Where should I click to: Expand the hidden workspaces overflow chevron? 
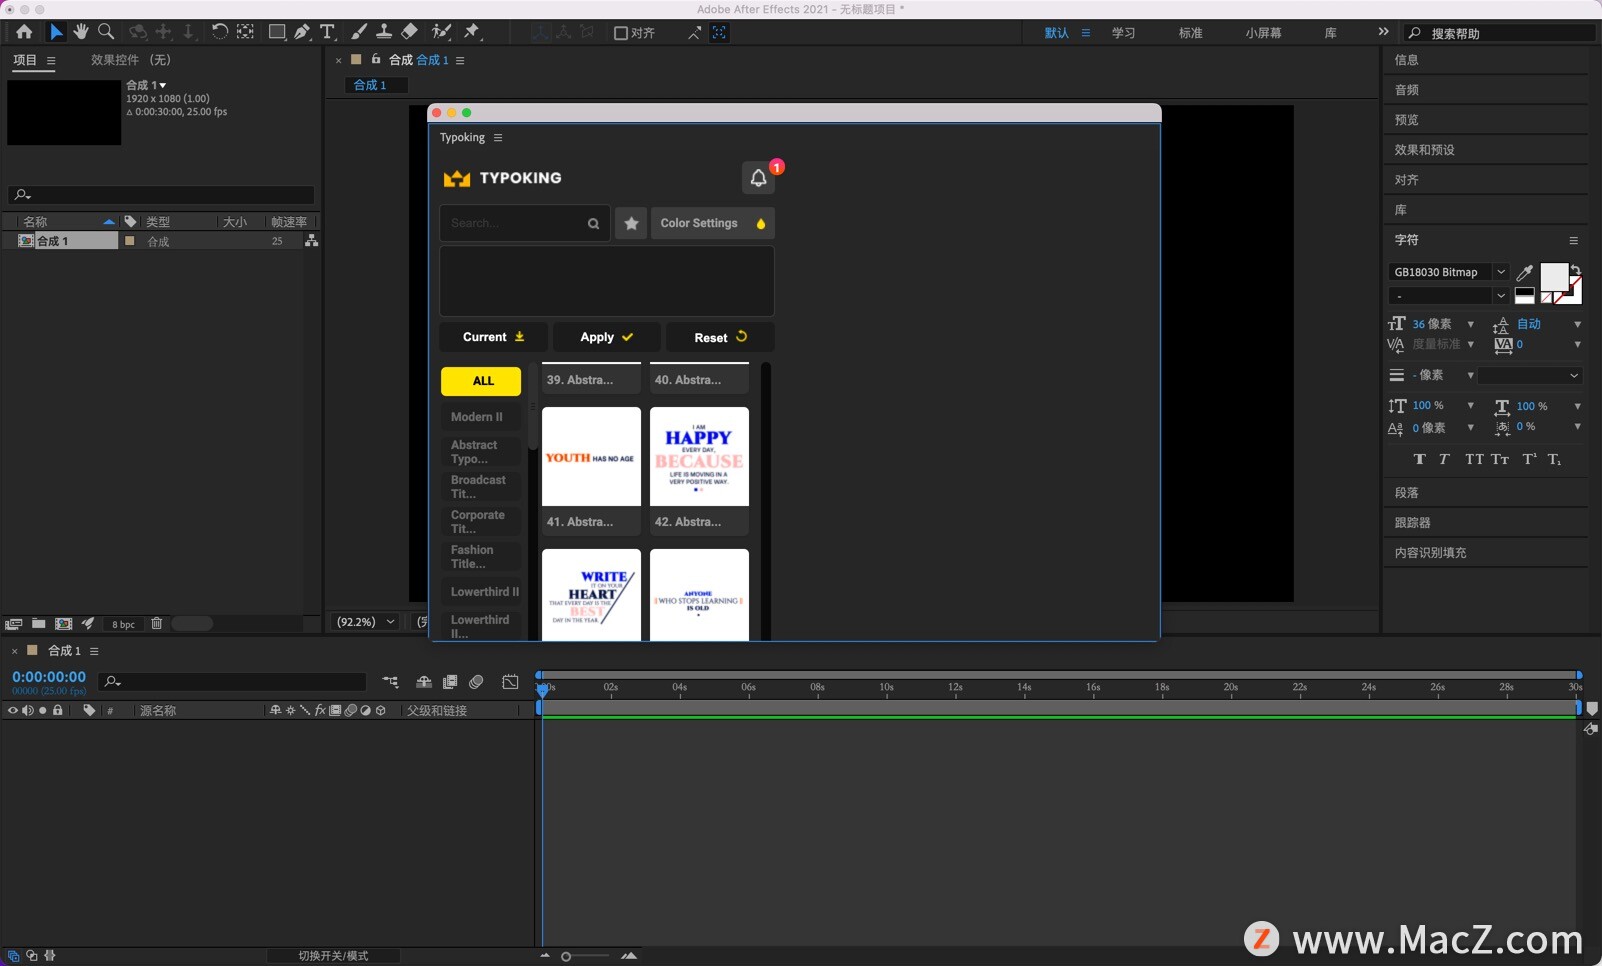tap(1383, 32)
